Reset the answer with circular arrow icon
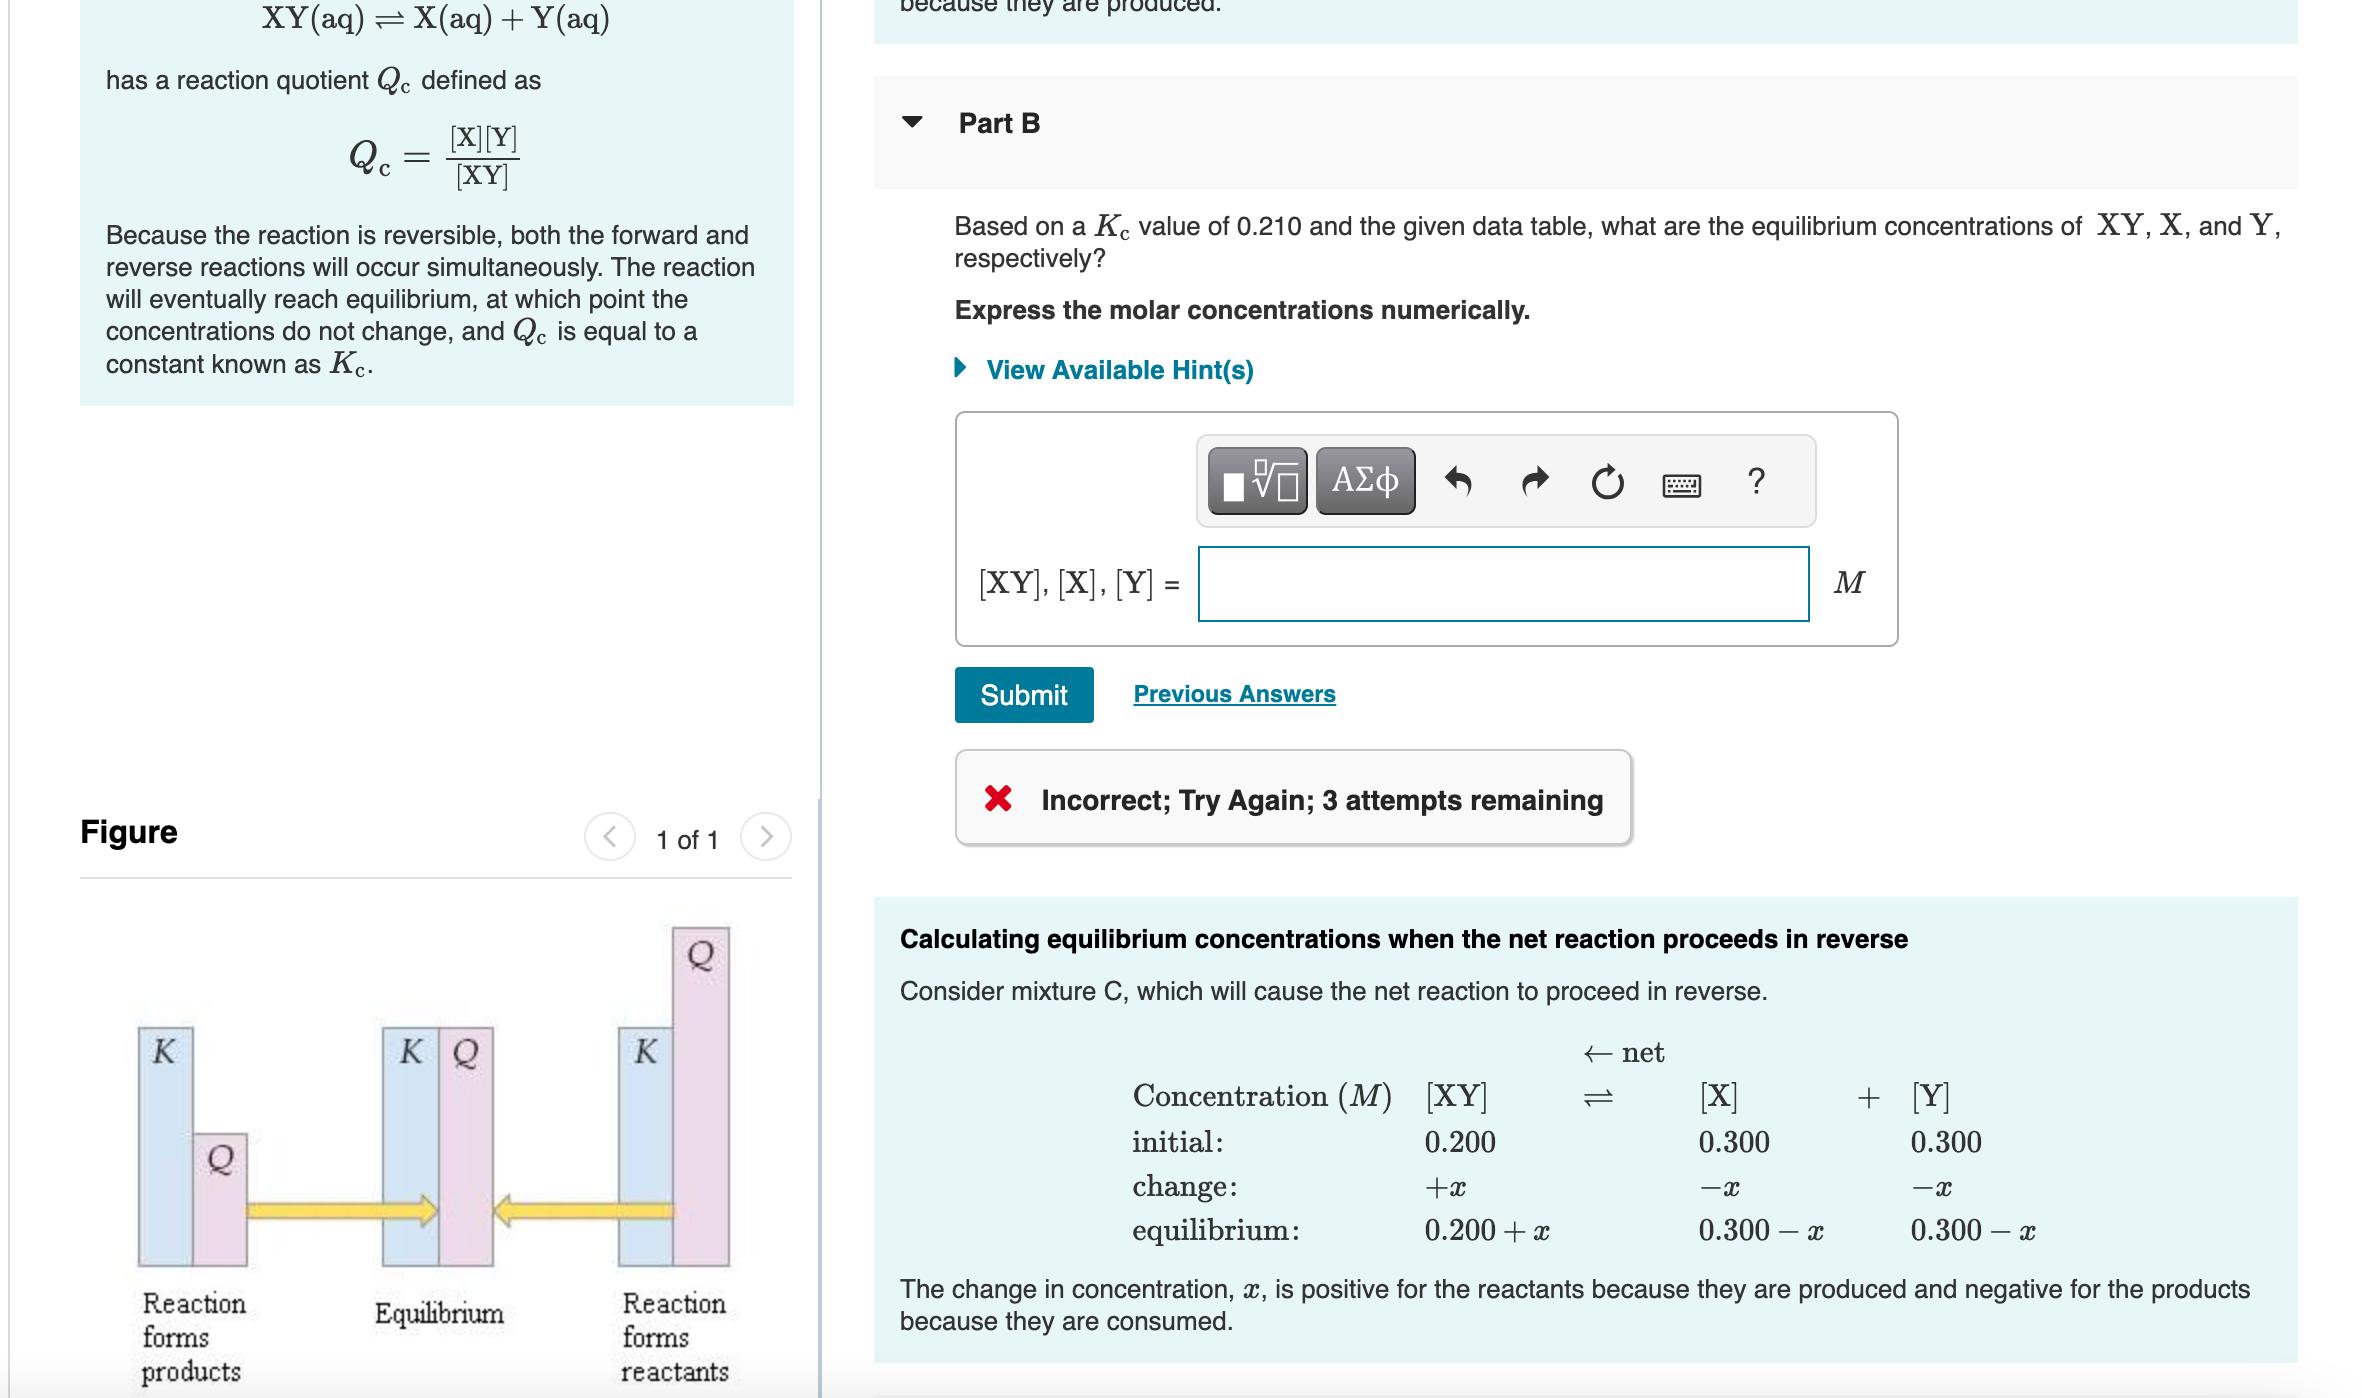The width and height of the screenshot is (2362, 1398). (1607, 482)
